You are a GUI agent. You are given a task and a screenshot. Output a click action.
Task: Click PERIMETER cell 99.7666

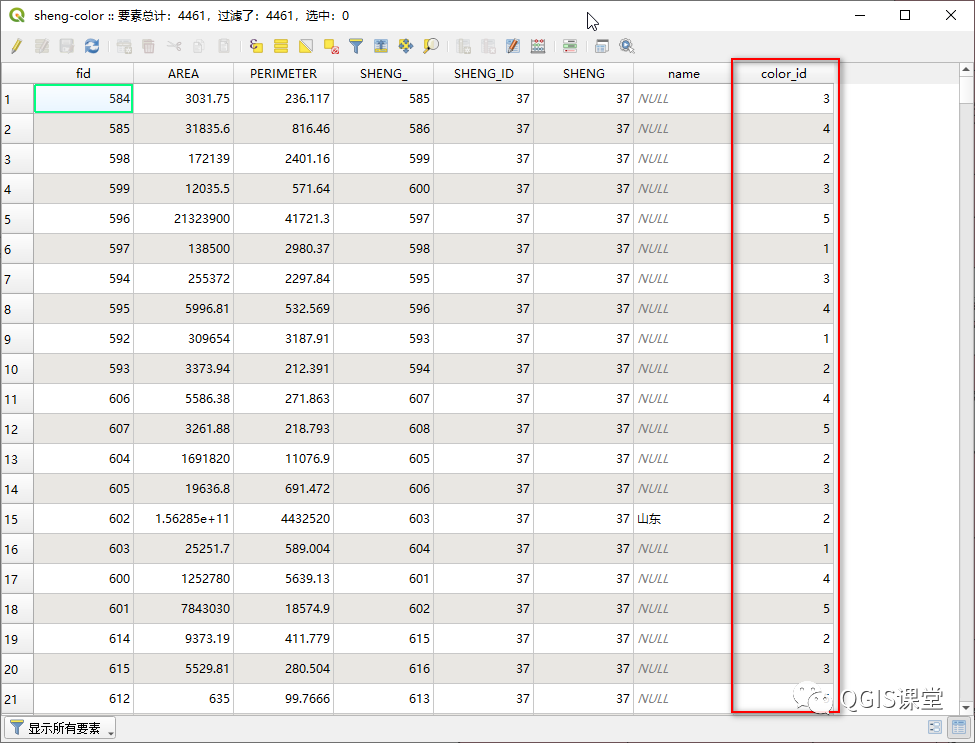click(284, 699)
